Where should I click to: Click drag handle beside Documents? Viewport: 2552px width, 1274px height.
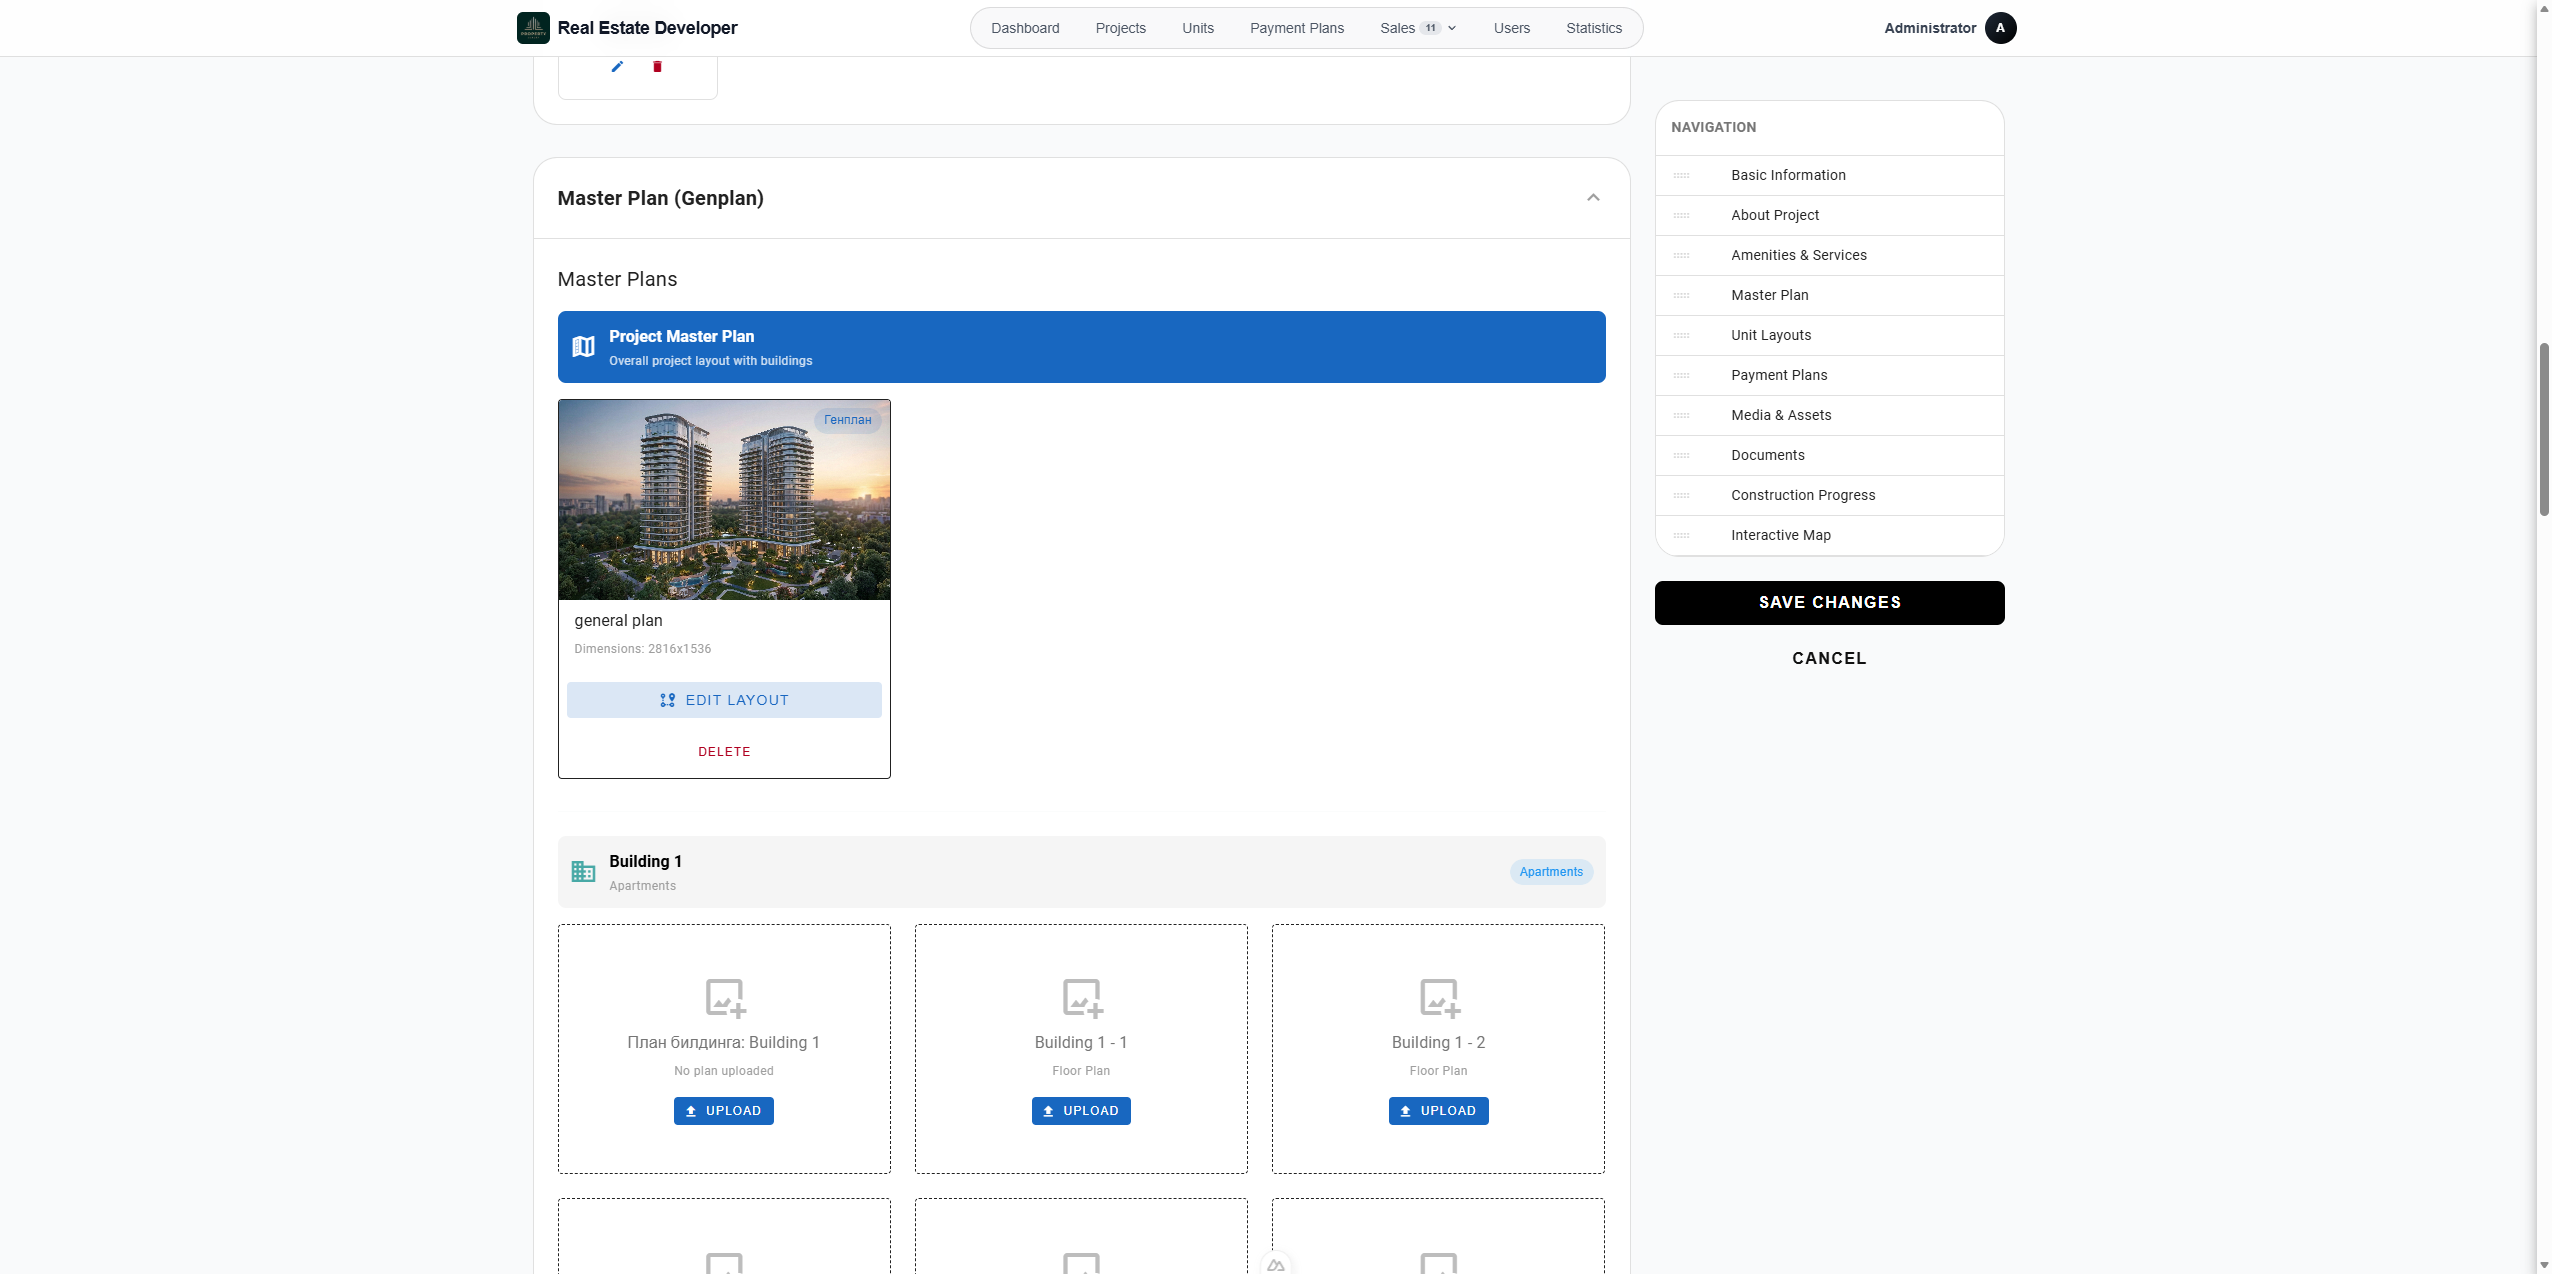pyautogui.click(x=1681, y=456)
